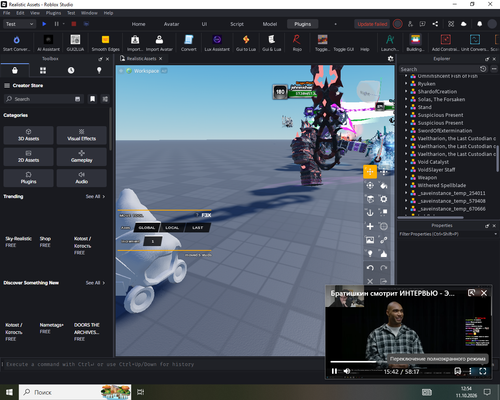Viewport: 500px width, 400px height.
Task: Select the F3X Resize tool
Action: 384,172
